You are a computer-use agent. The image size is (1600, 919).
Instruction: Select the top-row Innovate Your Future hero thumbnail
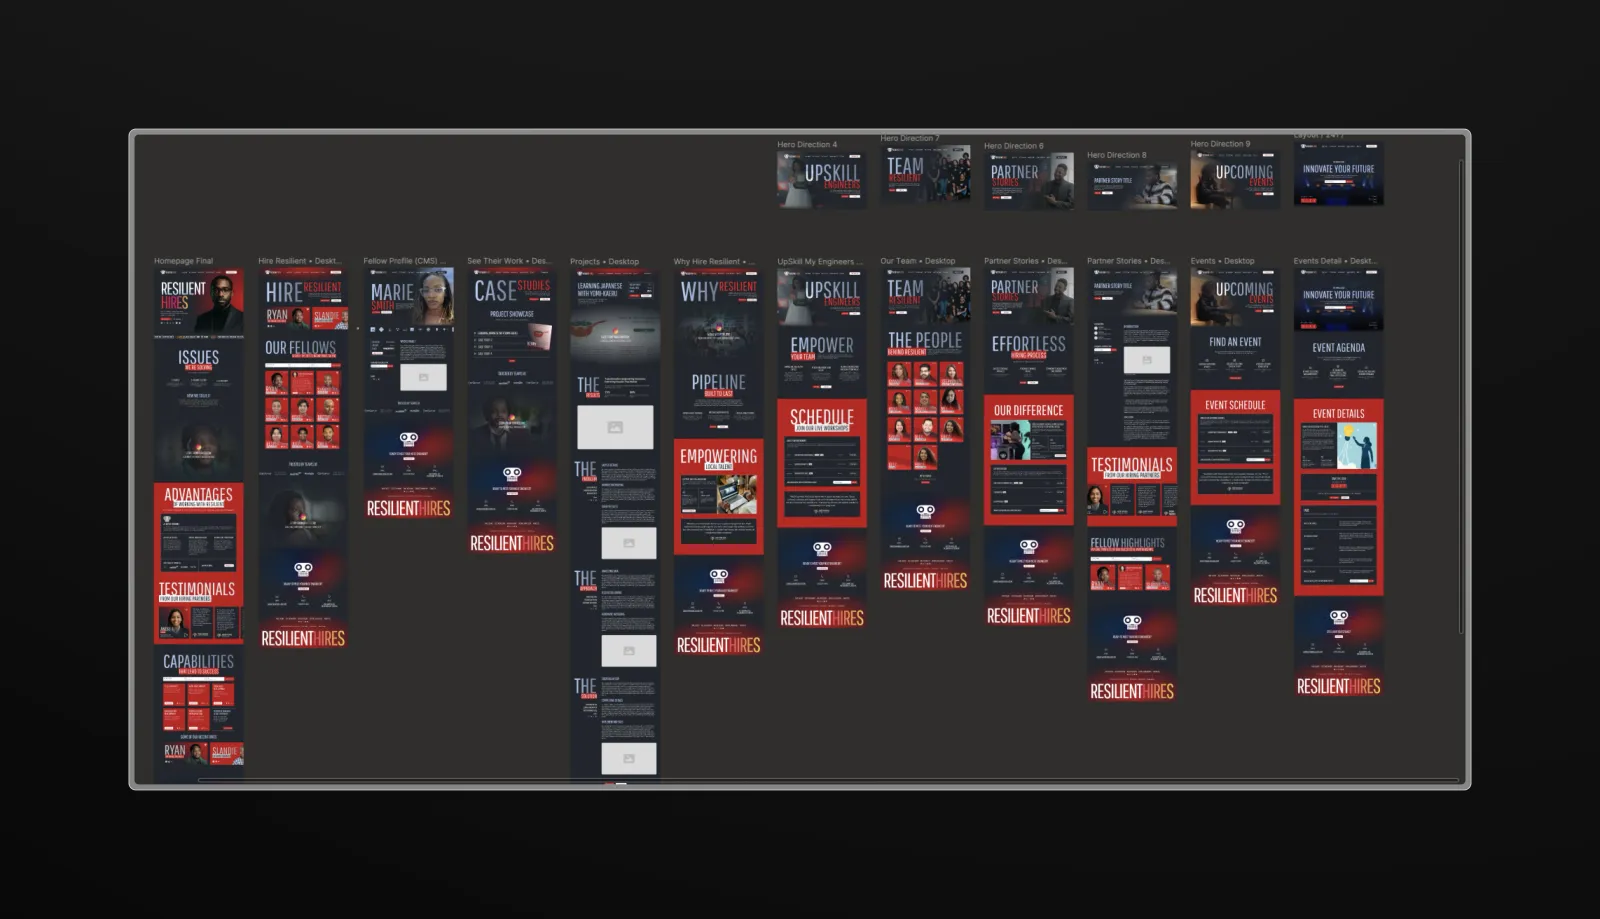click(x=1338, y=174)
